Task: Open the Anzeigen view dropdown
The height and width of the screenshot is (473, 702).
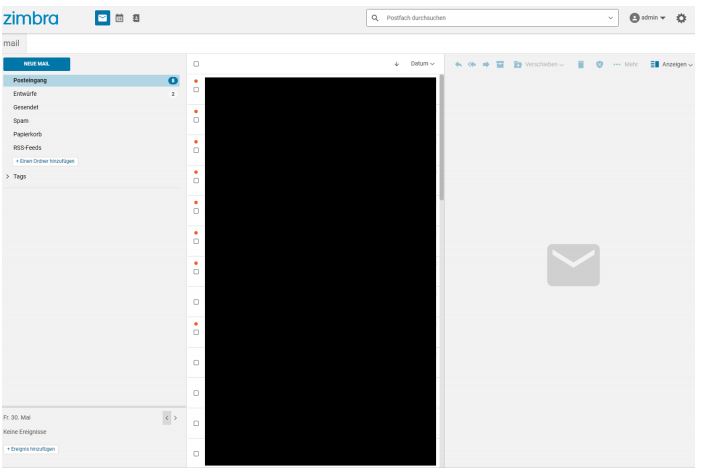Action: point(672,64)
